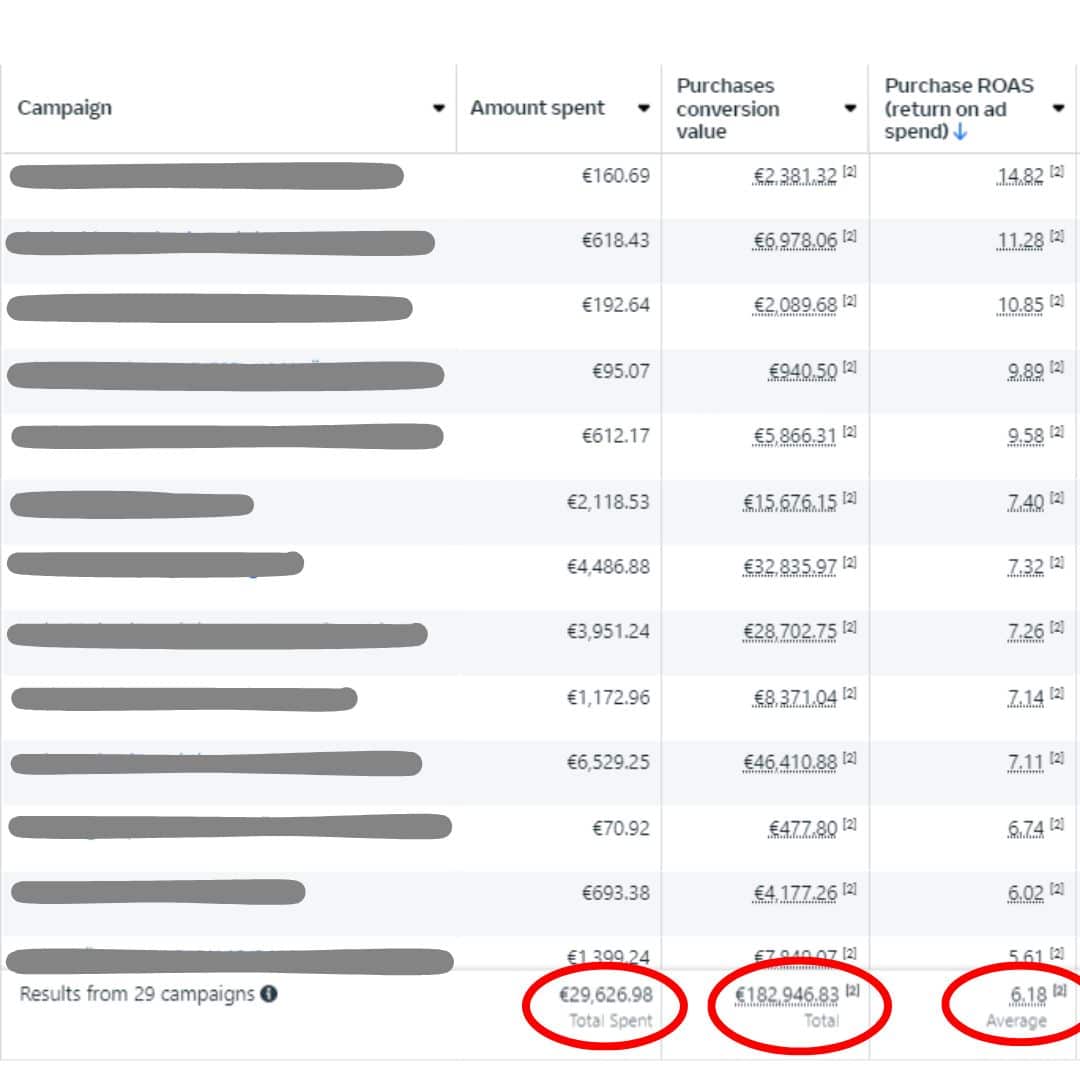This screenshot has width=1080, height=1080.
Task: Click footnote [2] marker next to €182,946.83 total
Action: click(850, 991)
